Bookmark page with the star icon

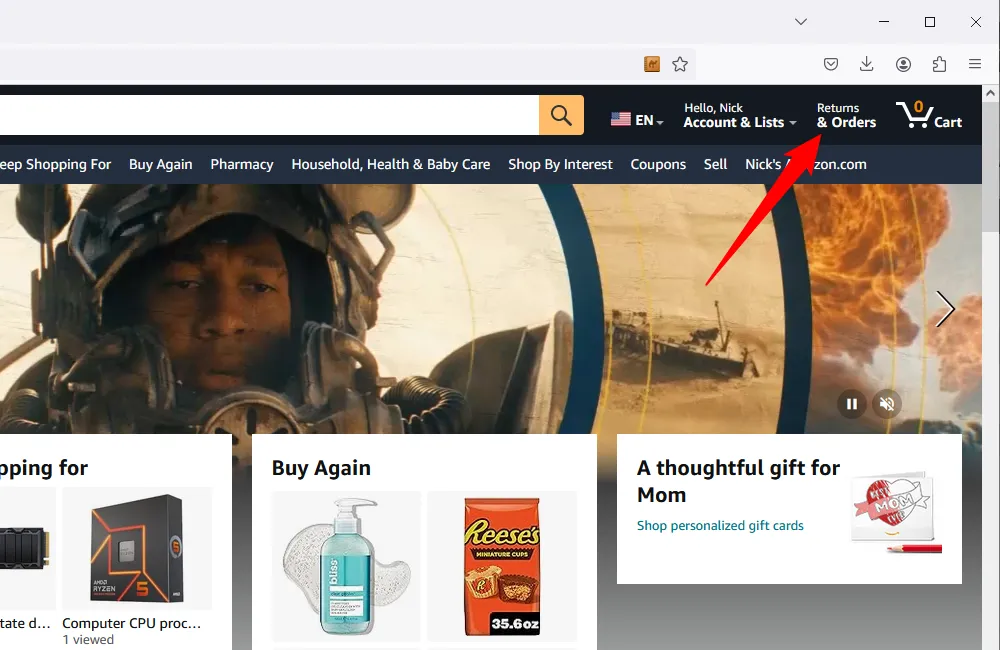[680, 64]
